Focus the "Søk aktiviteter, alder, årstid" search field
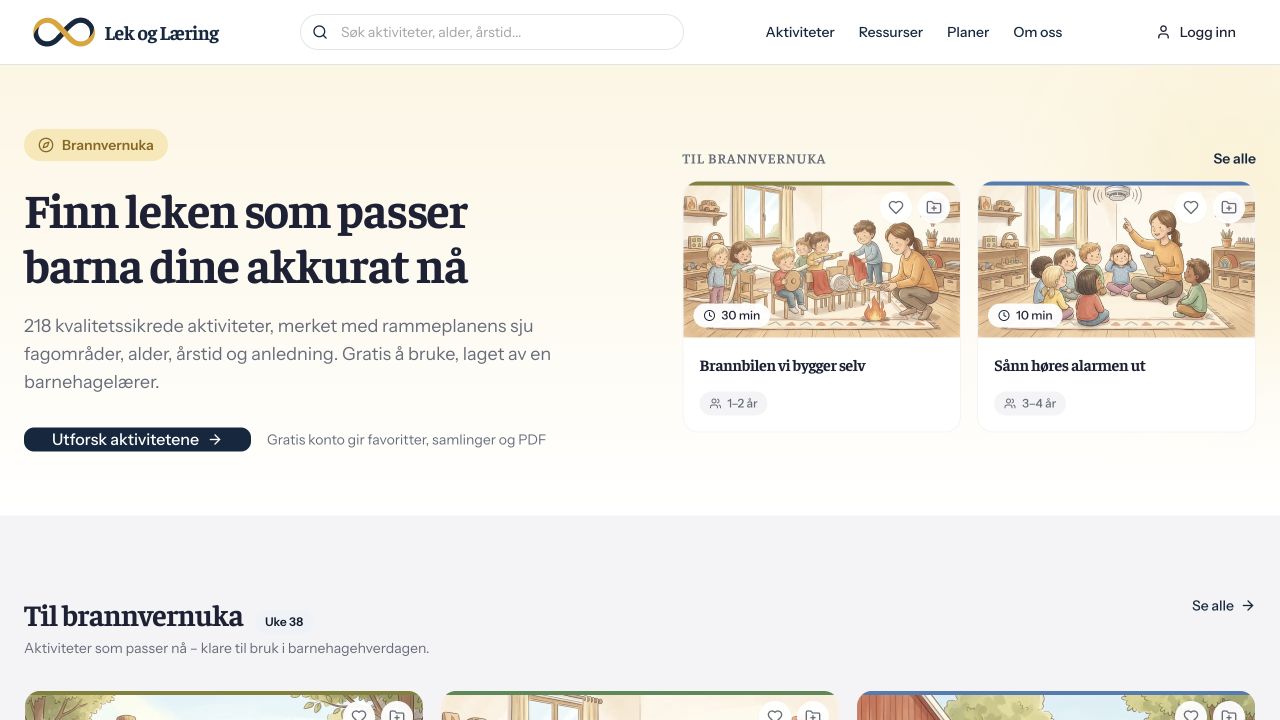The width and height of the screenshot is (1280, 720). (492, 32)
